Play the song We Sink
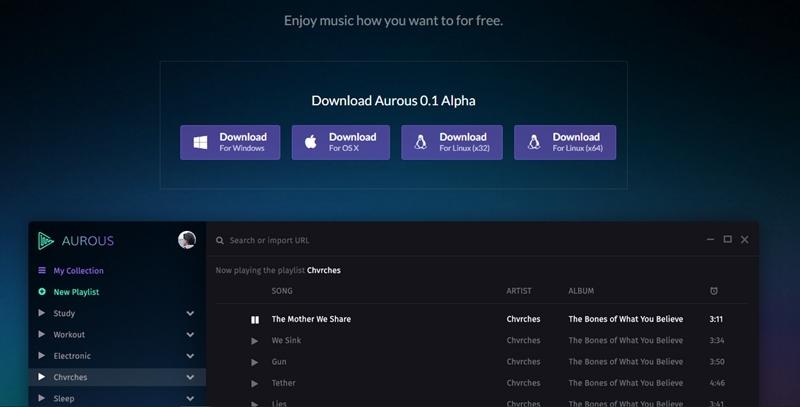 point(255,341)
